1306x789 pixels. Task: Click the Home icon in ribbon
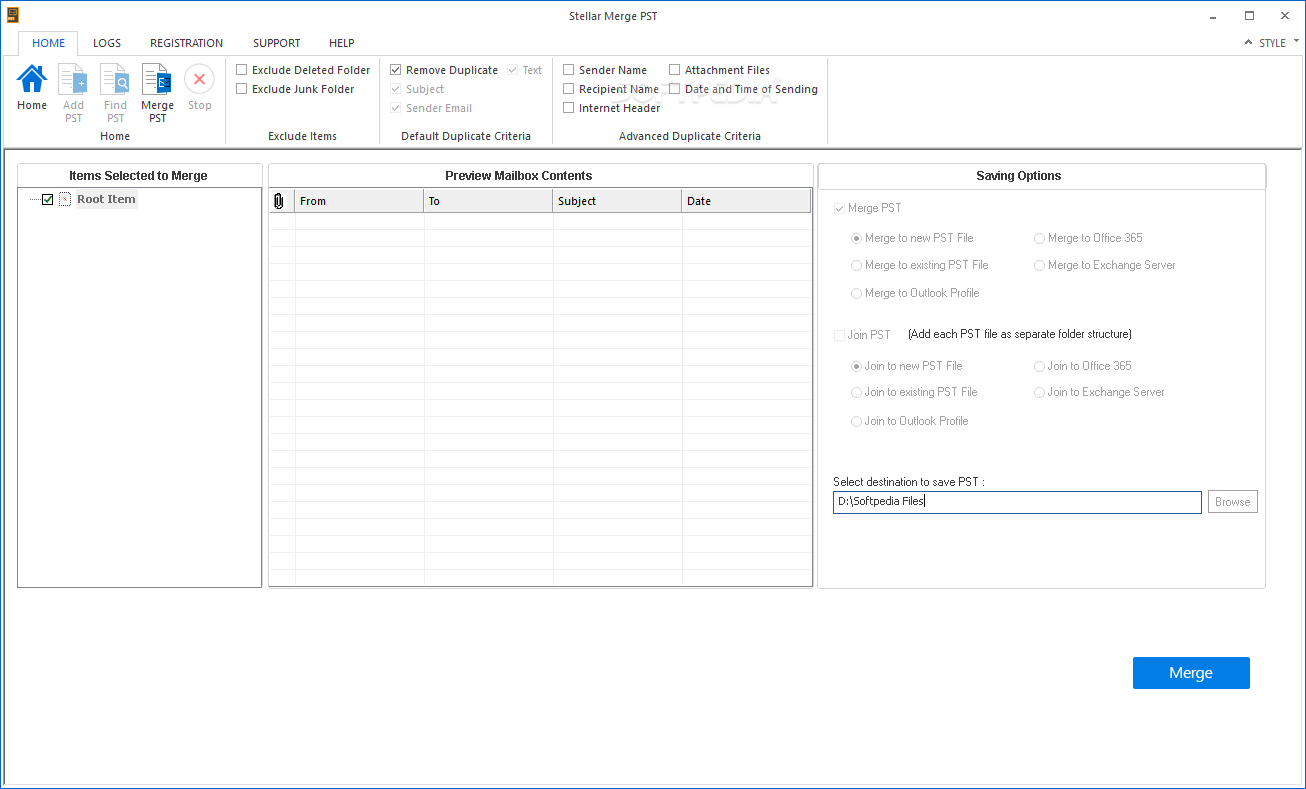click(x=32, y=79)
